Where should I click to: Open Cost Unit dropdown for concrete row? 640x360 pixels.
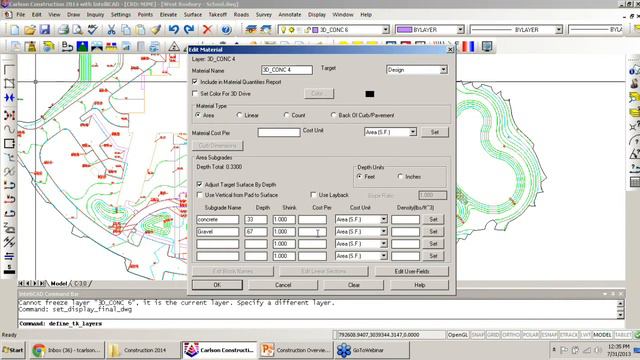tap(383, 220)
